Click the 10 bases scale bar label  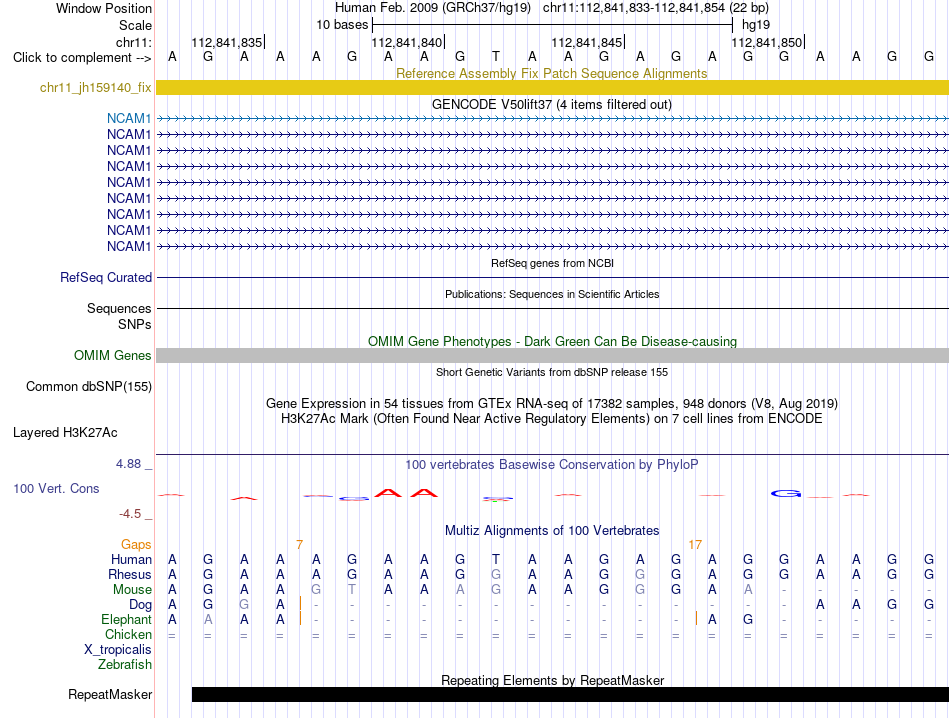tap(342, 25)
